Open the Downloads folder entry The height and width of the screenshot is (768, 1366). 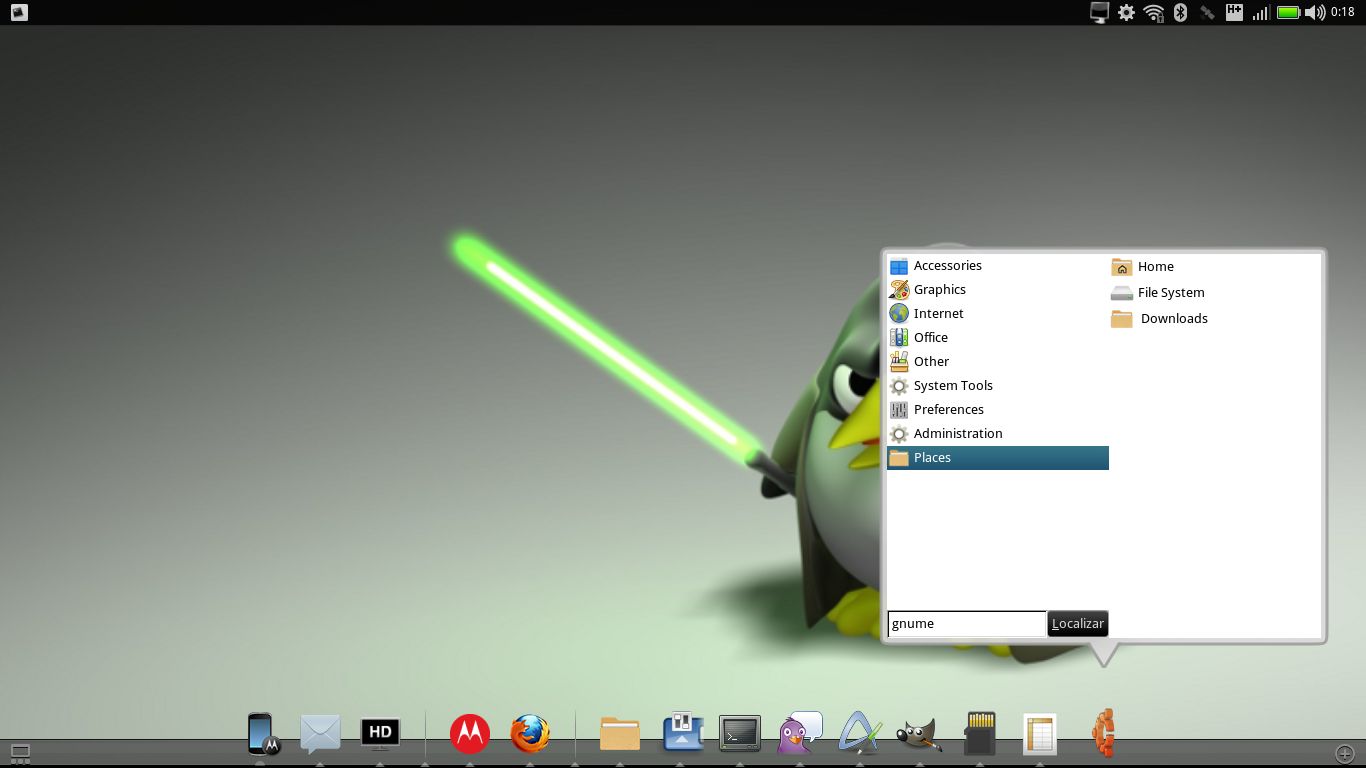click(x=1173, y=319)
